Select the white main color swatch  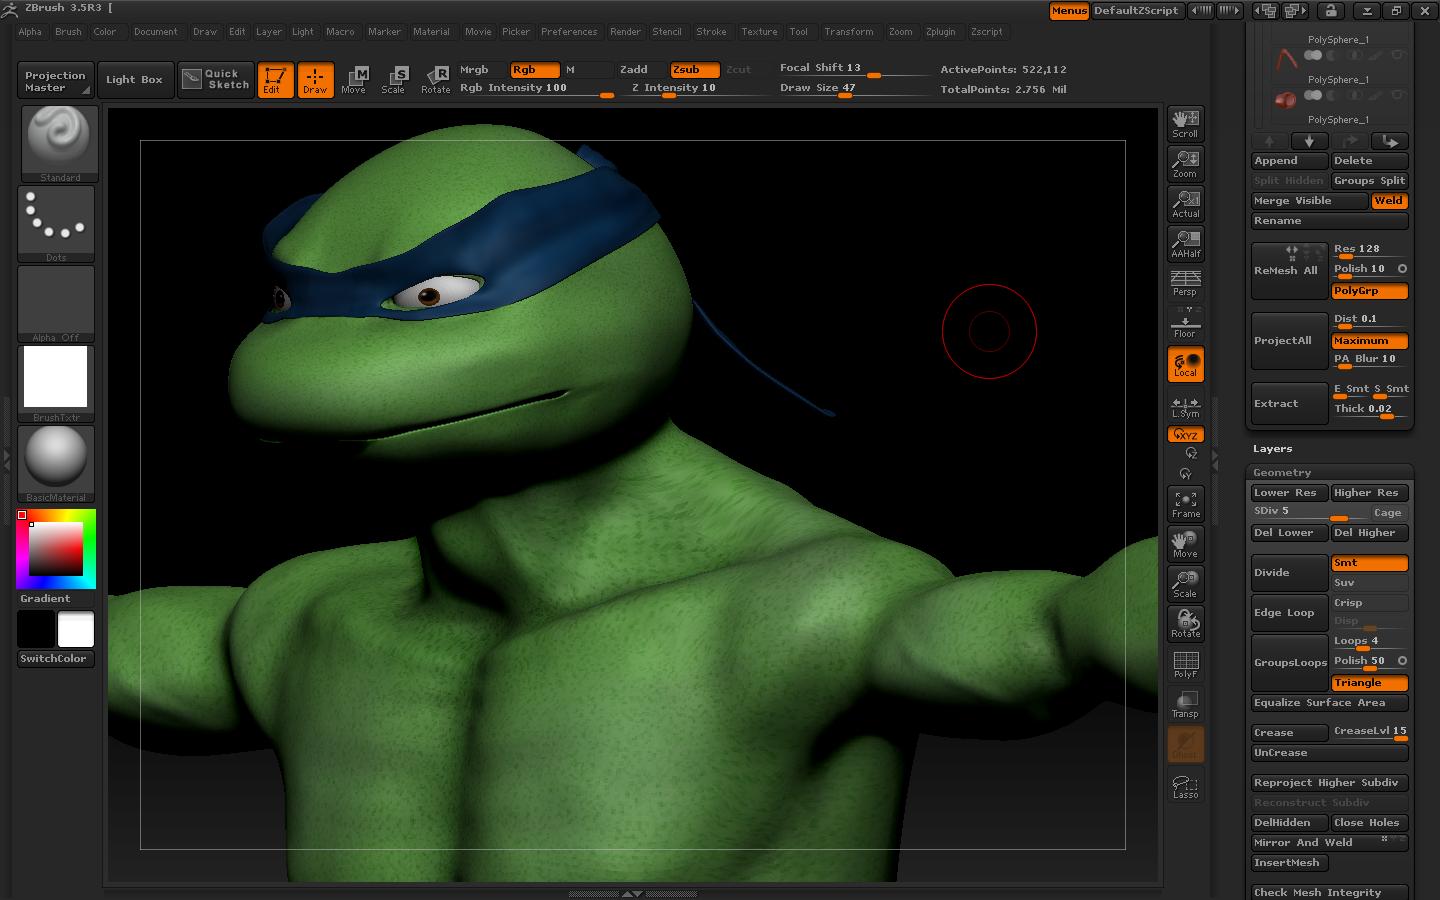tap(76, 630)
